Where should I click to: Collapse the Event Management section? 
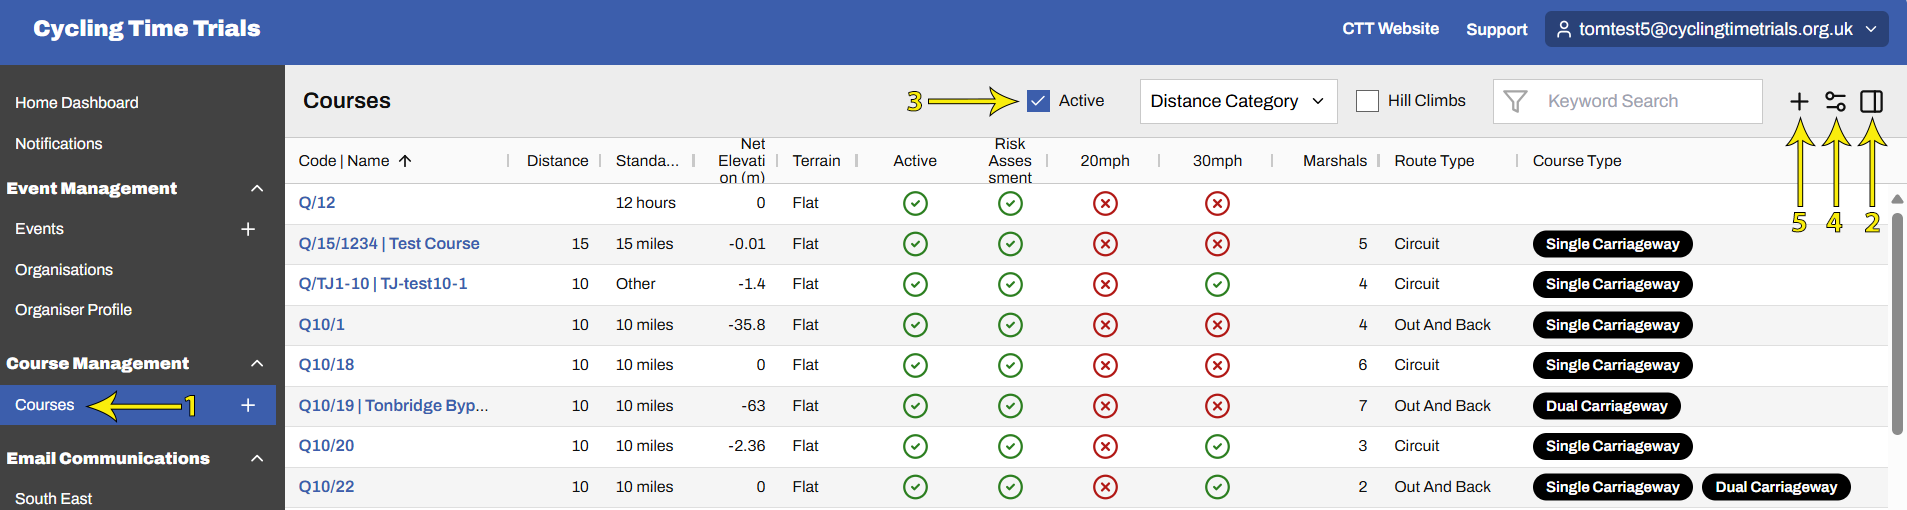pos(257,188)
